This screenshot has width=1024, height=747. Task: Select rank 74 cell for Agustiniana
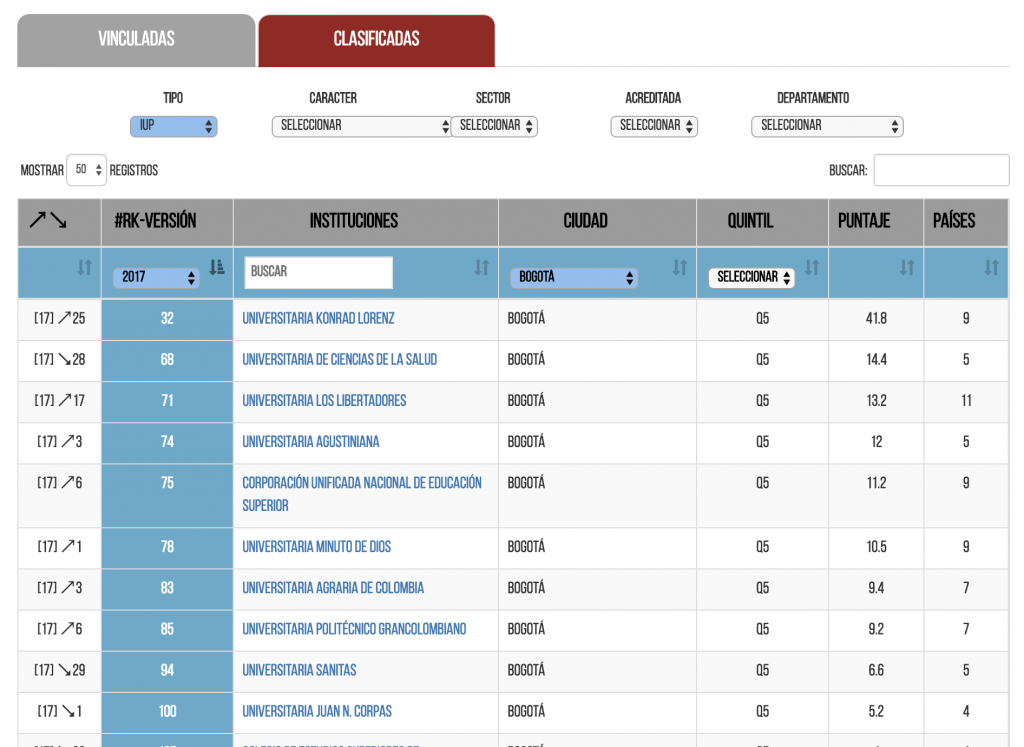[x=167, y=443]
